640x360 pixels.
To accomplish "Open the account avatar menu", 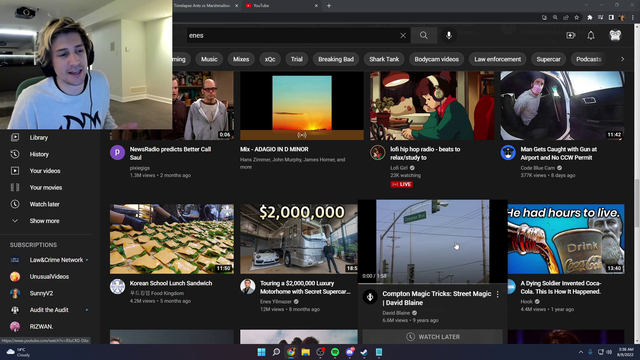I will (x=615, y=36).
